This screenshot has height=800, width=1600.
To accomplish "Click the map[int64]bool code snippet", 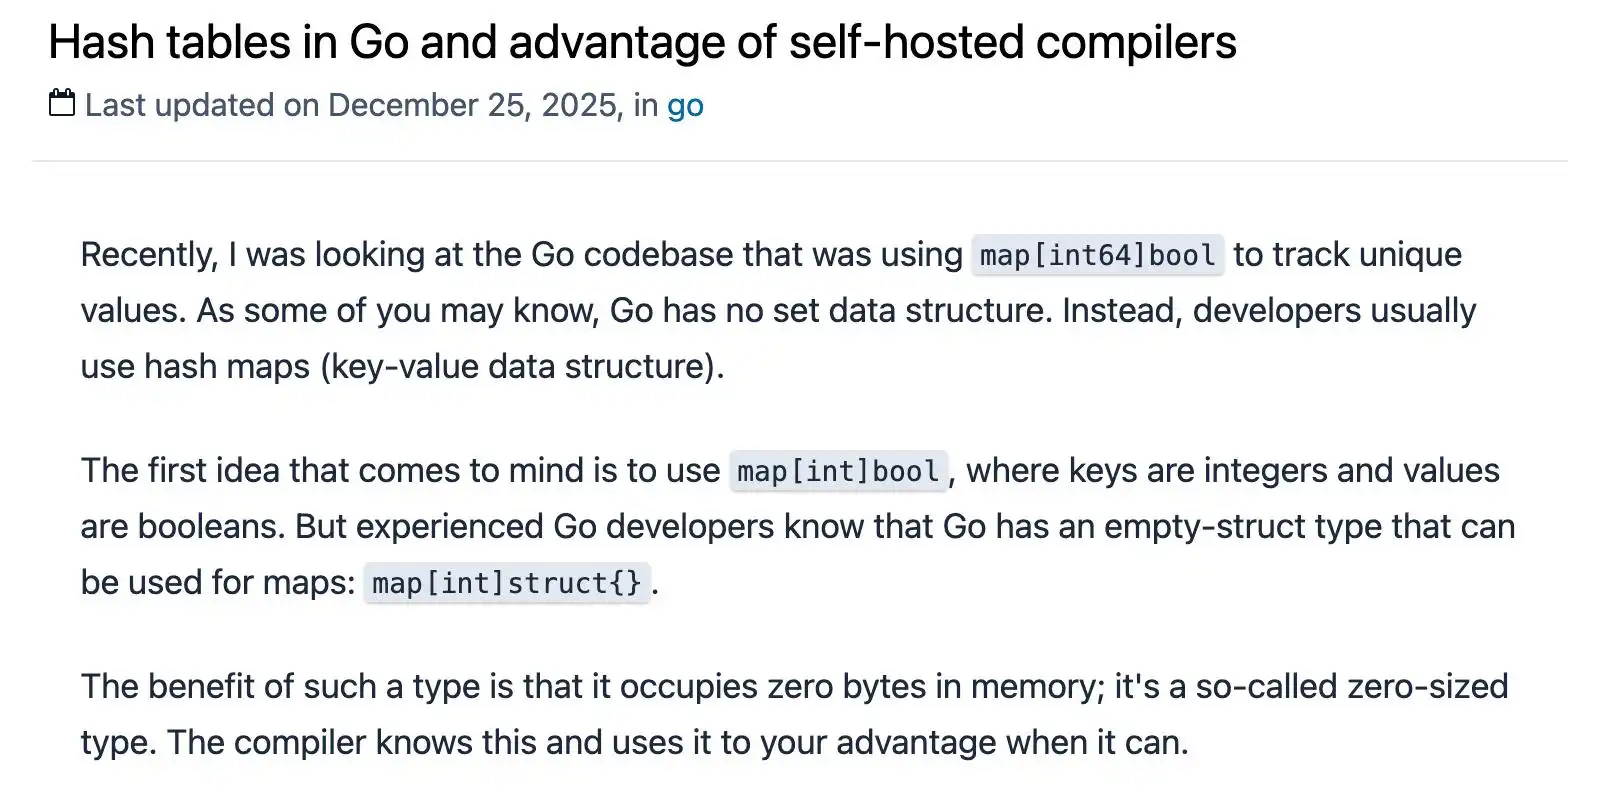I will [1097, 255].
